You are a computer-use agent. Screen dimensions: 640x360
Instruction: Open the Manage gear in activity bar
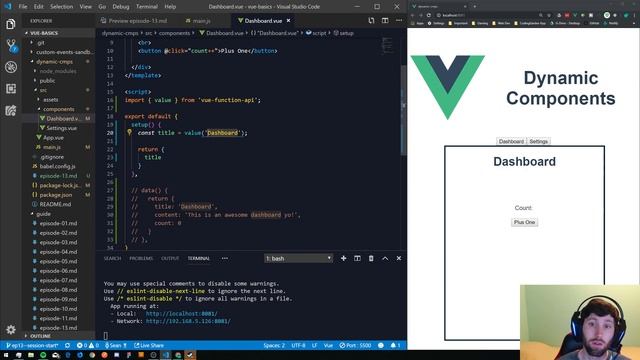coord(11,329)
